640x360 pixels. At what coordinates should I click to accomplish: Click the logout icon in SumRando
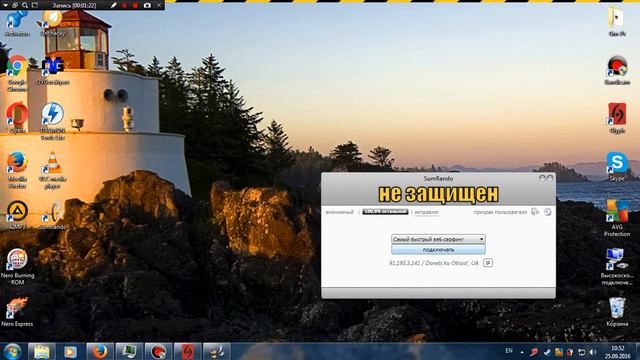(536, 212)
